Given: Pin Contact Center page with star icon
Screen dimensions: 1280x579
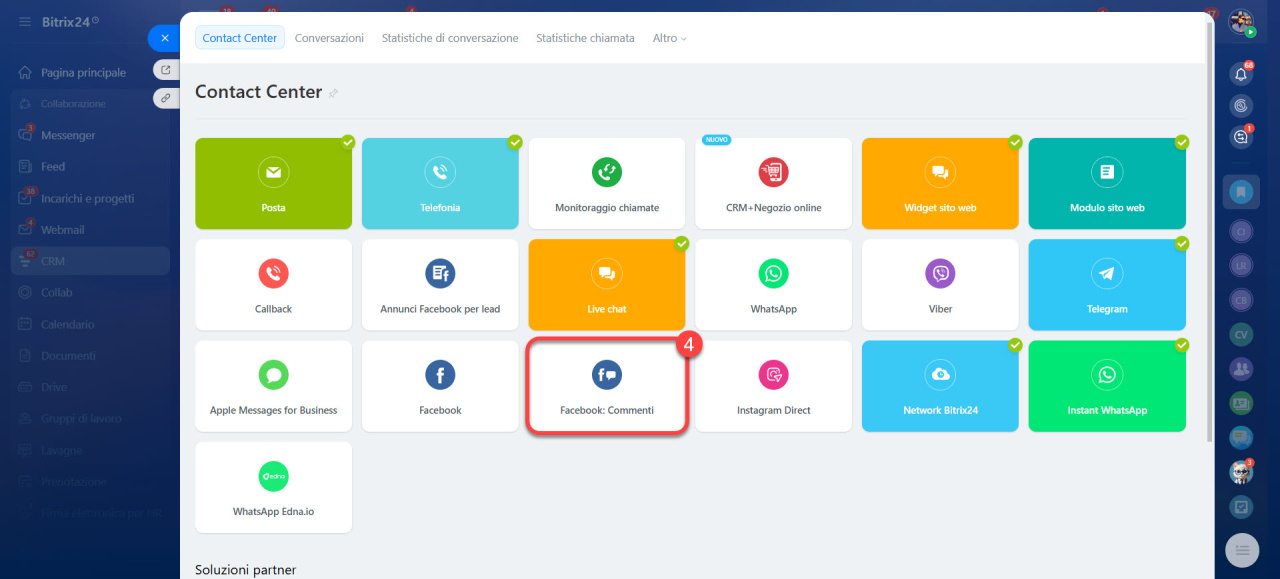Looking at the screenshot, I should (334, 93).
